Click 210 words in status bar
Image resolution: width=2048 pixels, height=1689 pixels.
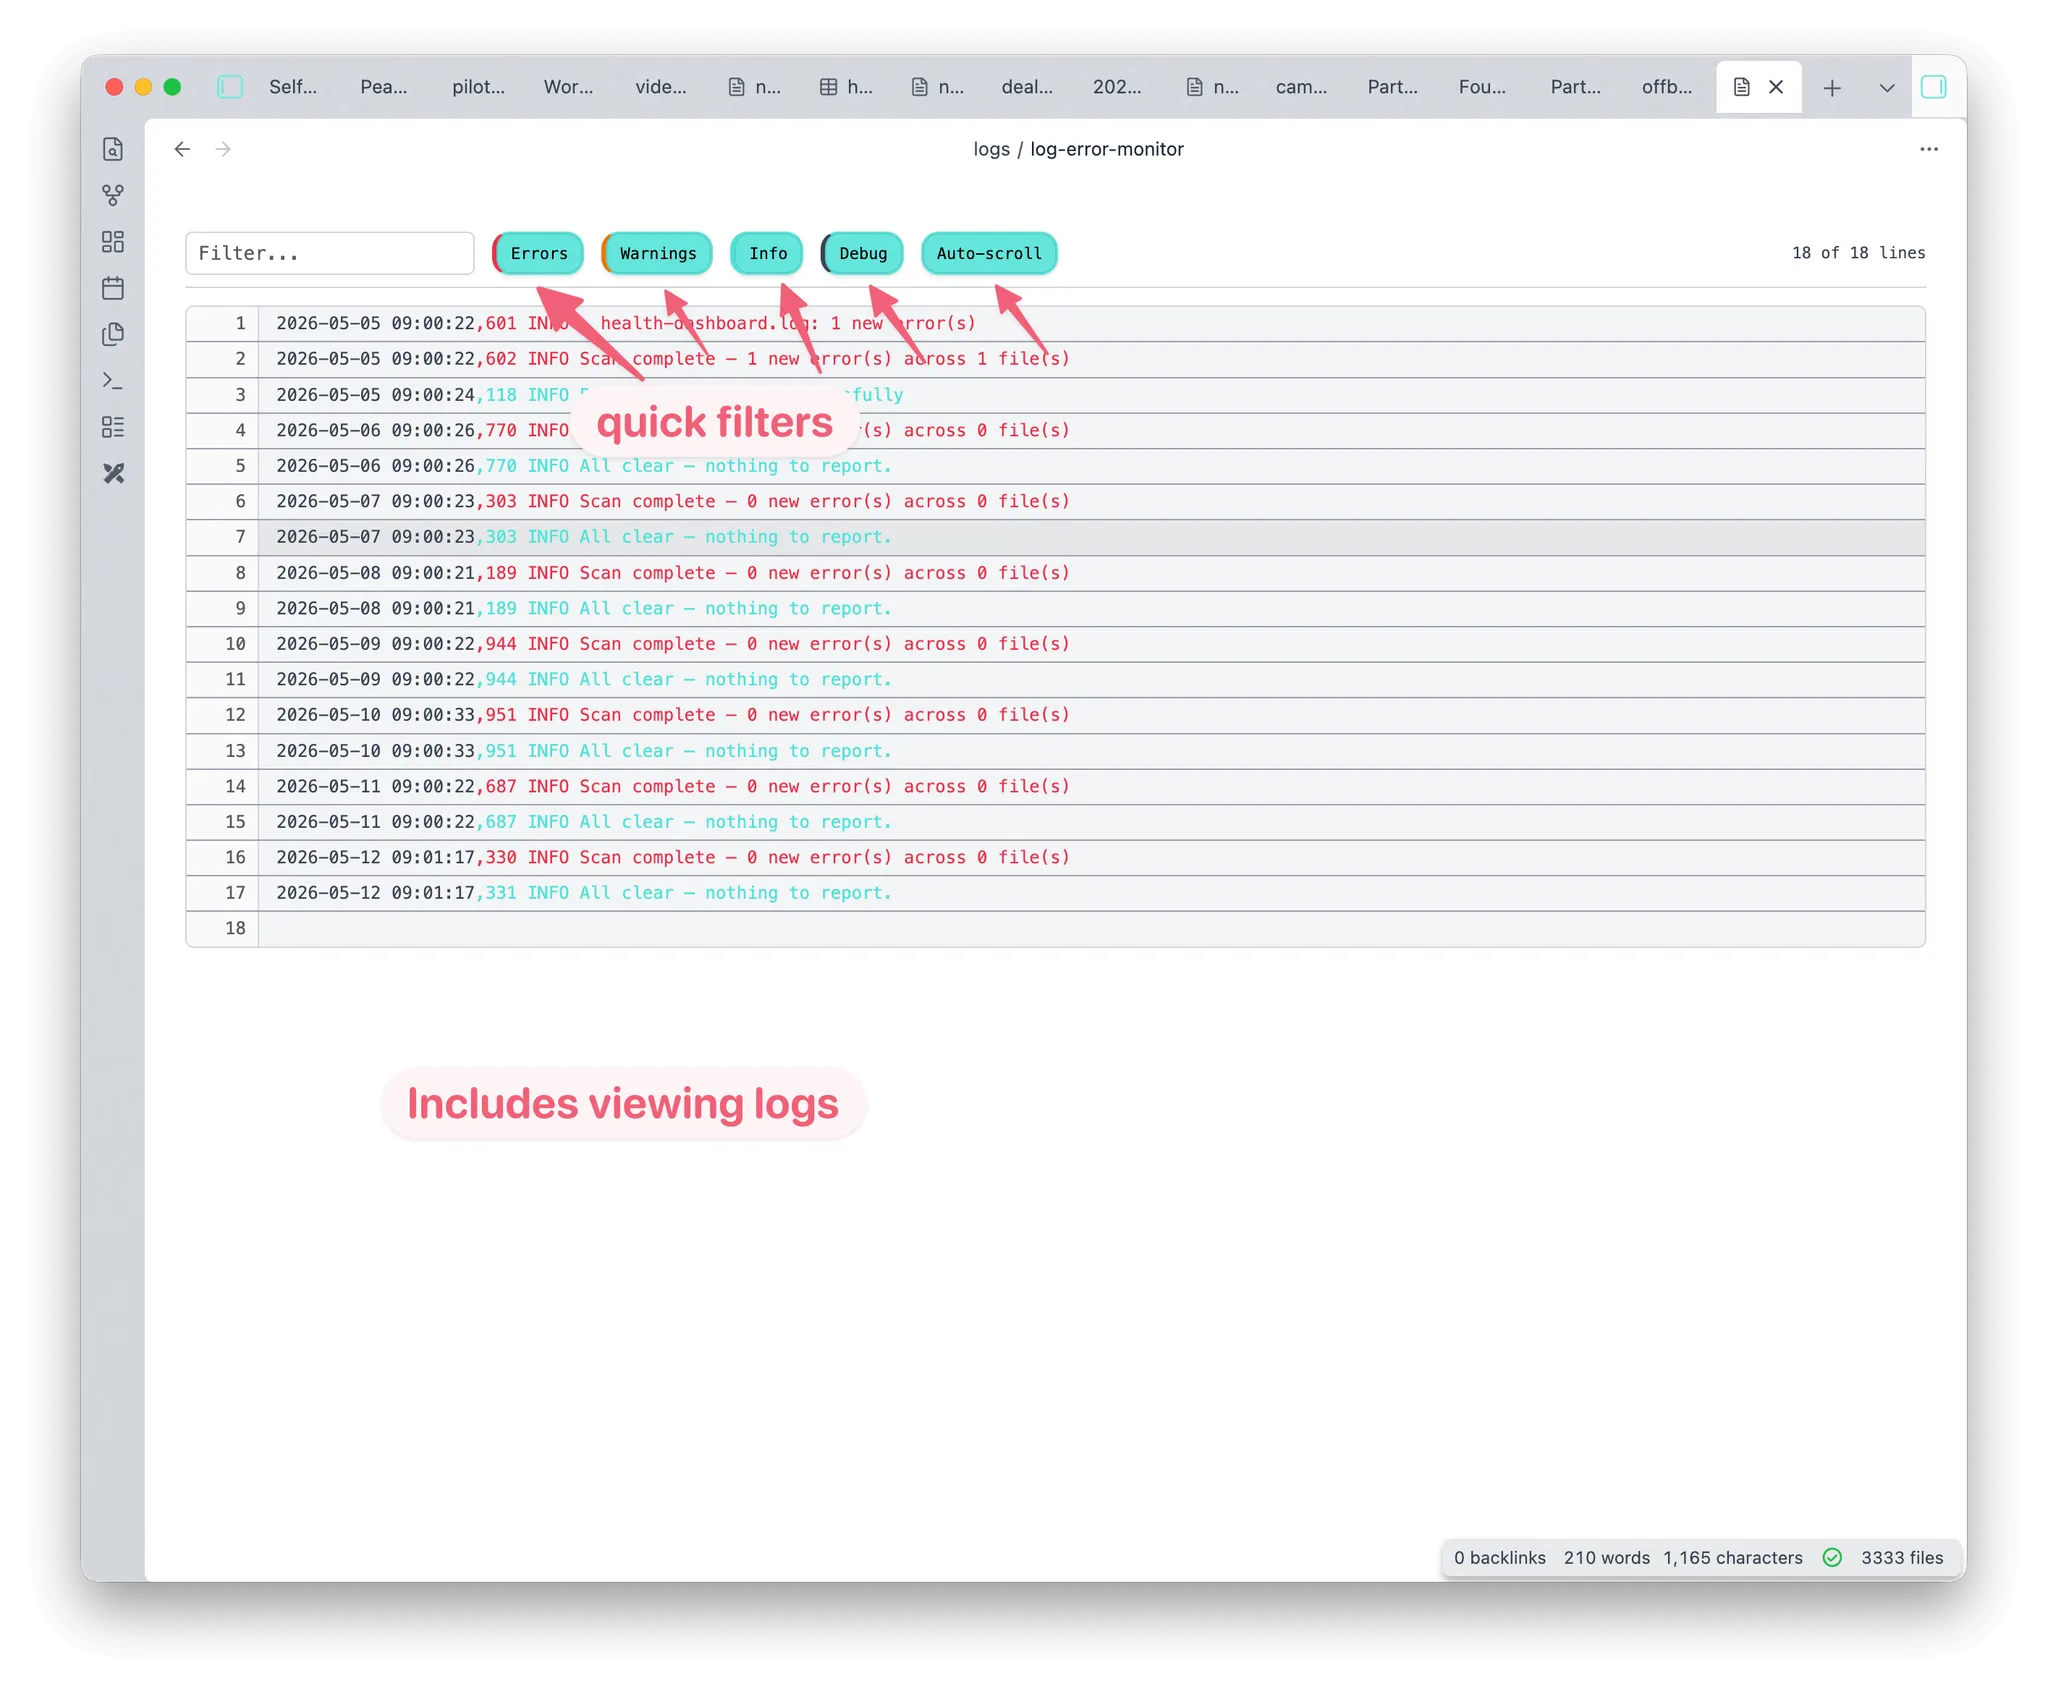1606,1557
